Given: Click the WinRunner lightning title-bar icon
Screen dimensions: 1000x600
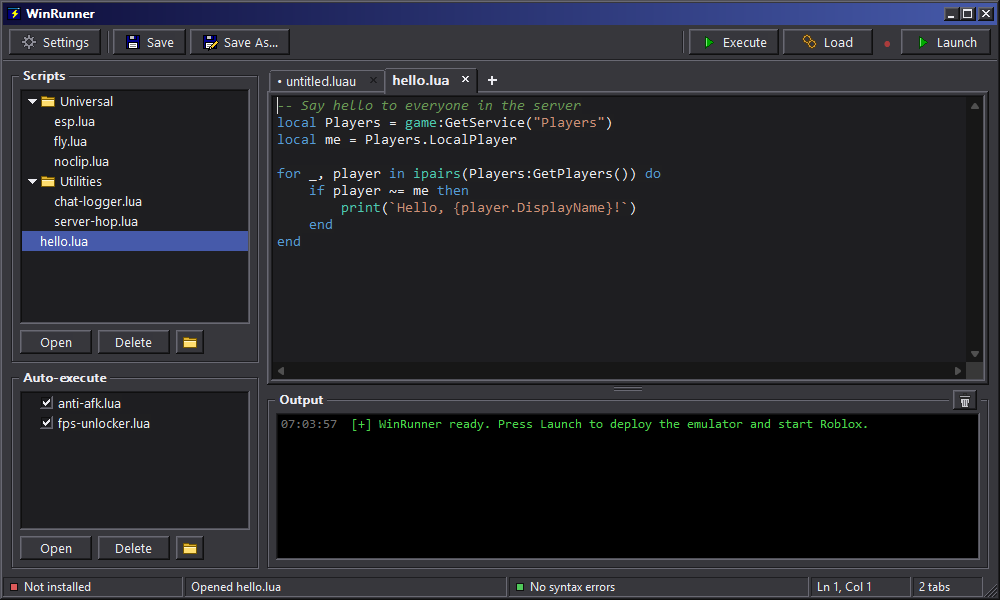Looking at the screenshot, I should pyautogui.click(x=14, y=13).
